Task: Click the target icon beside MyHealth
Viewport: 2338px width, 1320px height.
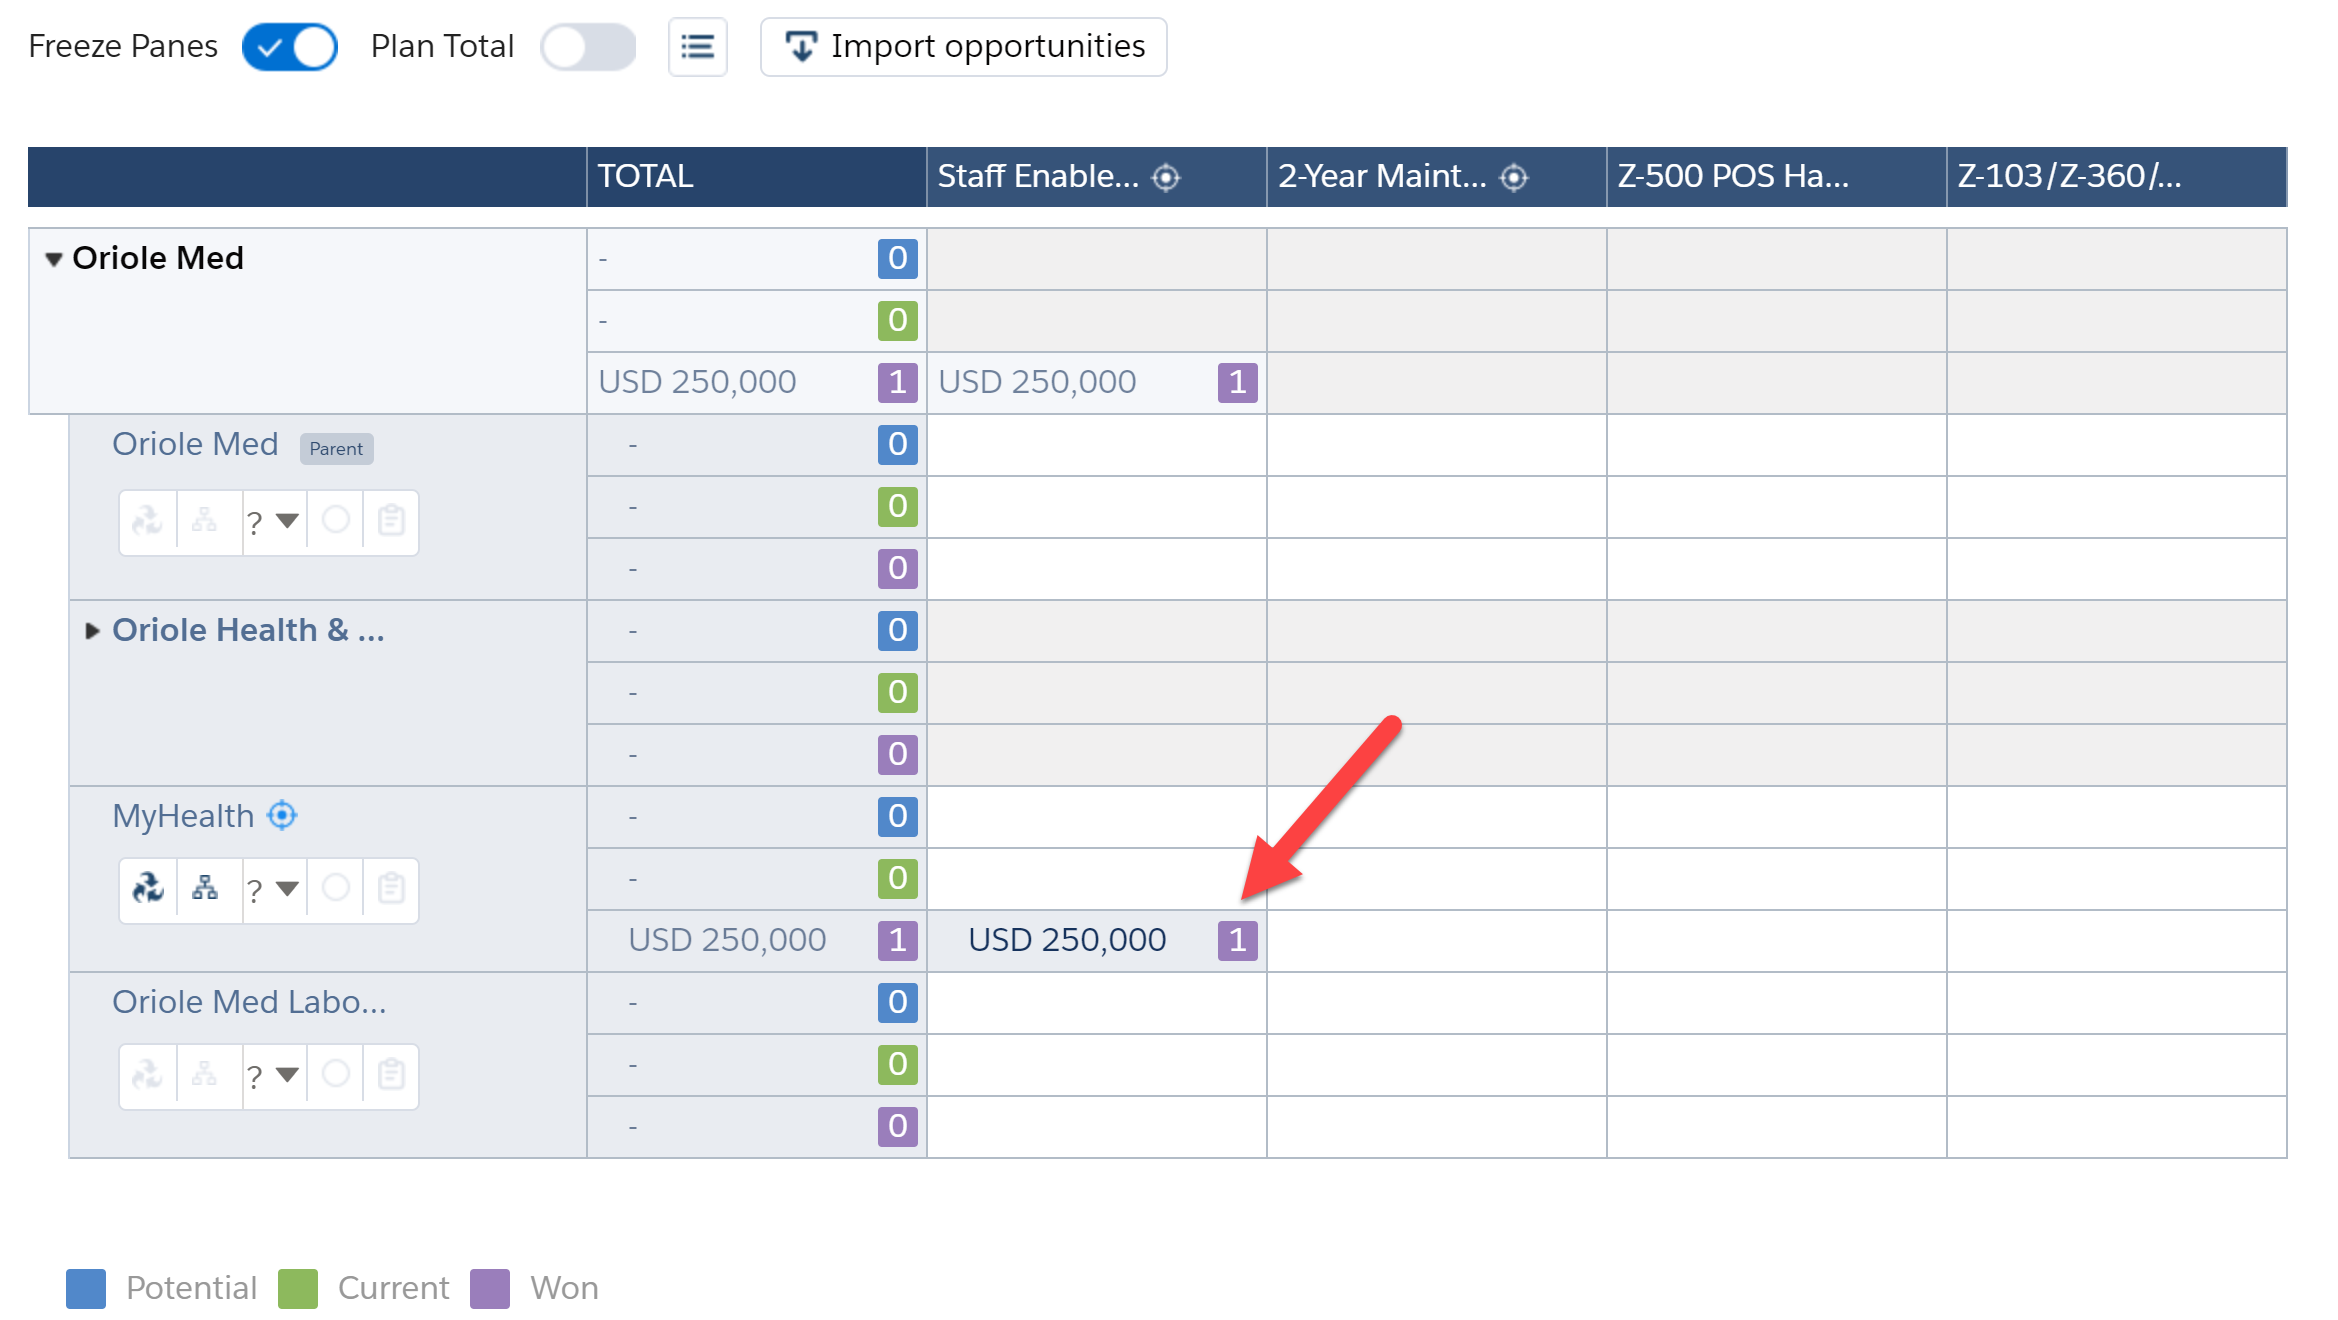Action: pyautogui.click(x=283, y=816)
